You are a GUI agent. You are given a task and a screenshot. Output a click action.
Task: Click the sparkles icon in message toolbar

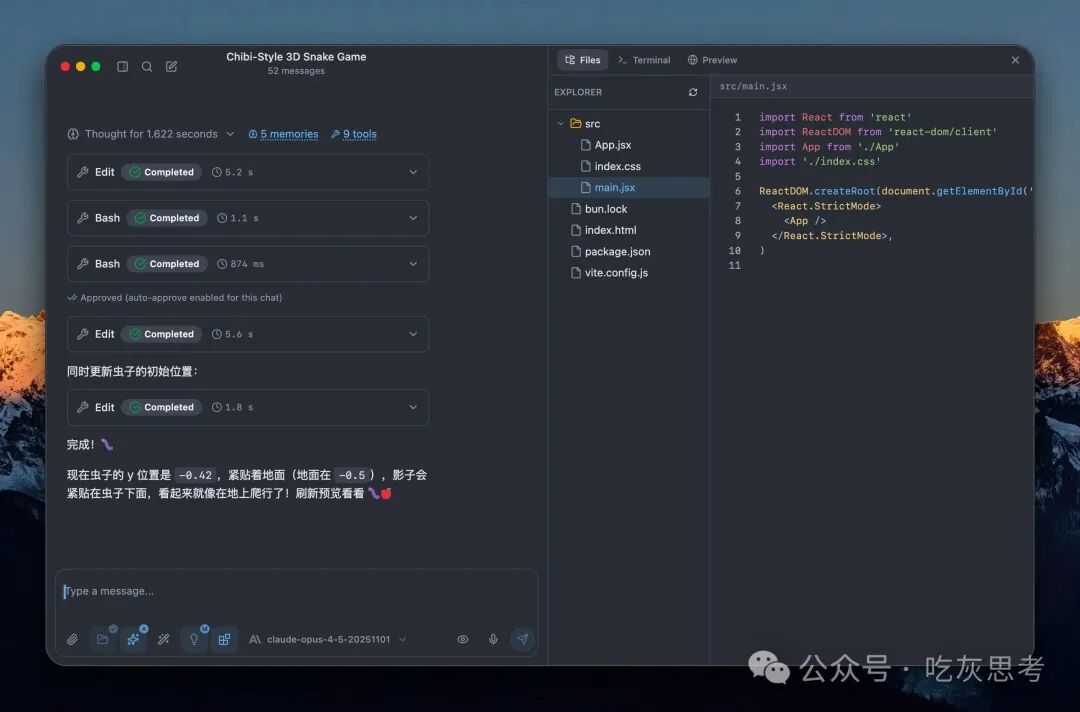133,640
